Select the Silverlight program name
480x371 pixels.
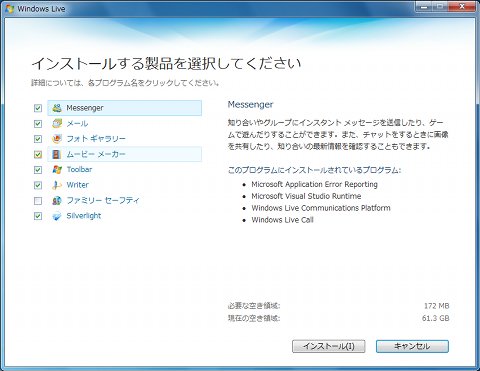pyautogui.click(x=84, y=216)
